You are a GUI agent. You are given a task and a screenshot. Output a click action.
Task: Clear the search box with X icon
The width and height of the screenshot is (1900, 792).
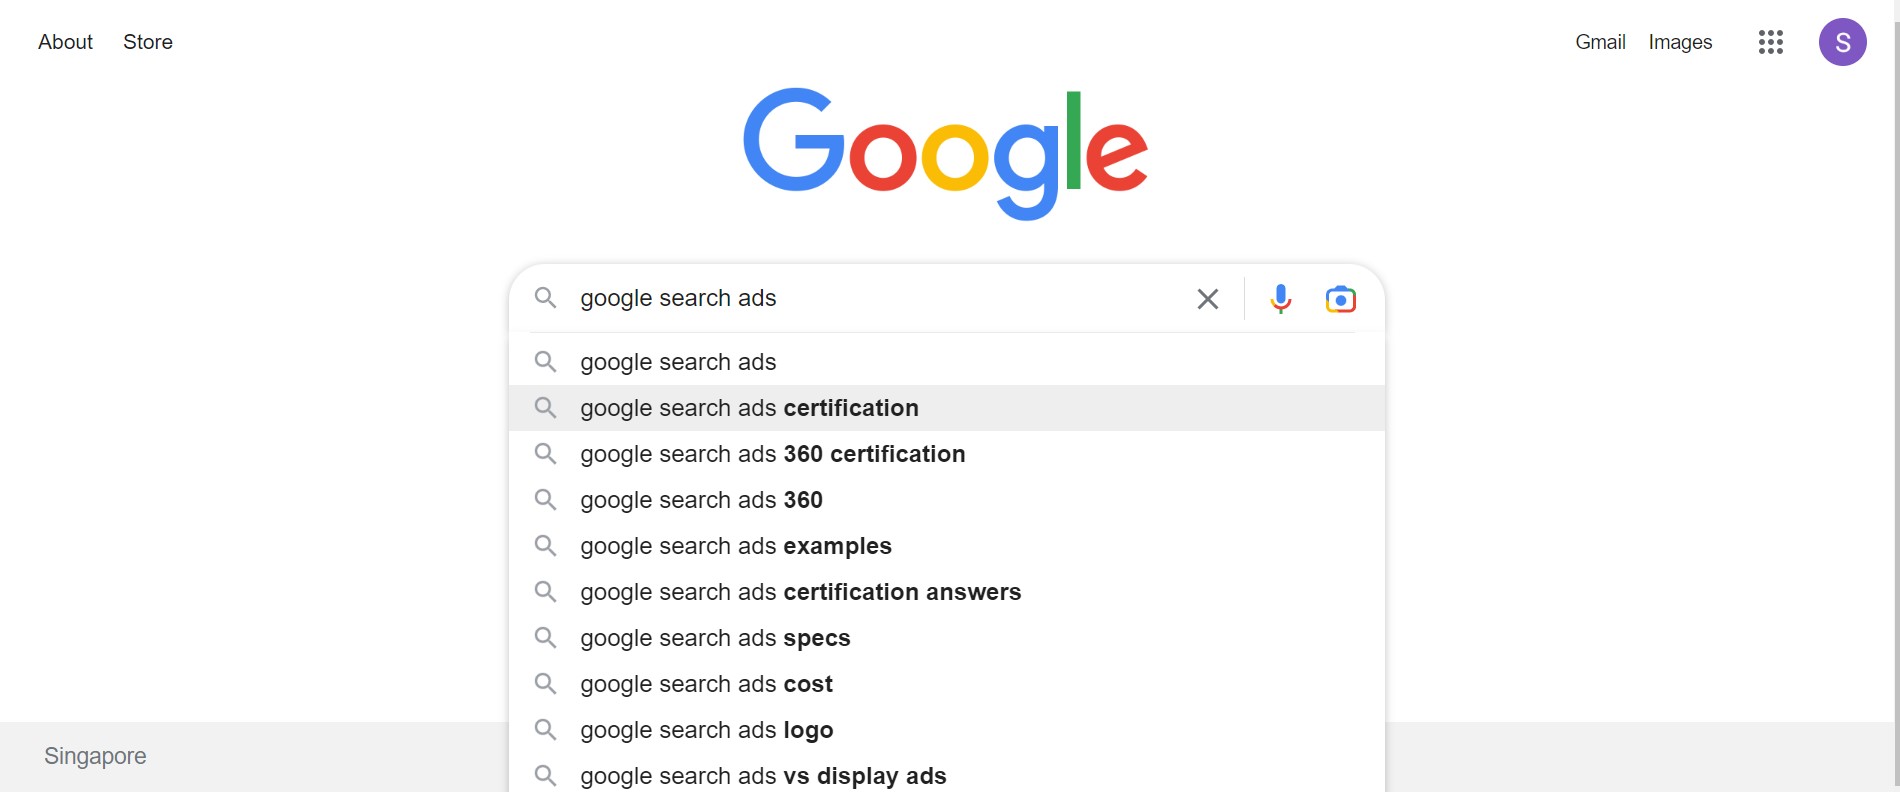tap(1208, 299)
